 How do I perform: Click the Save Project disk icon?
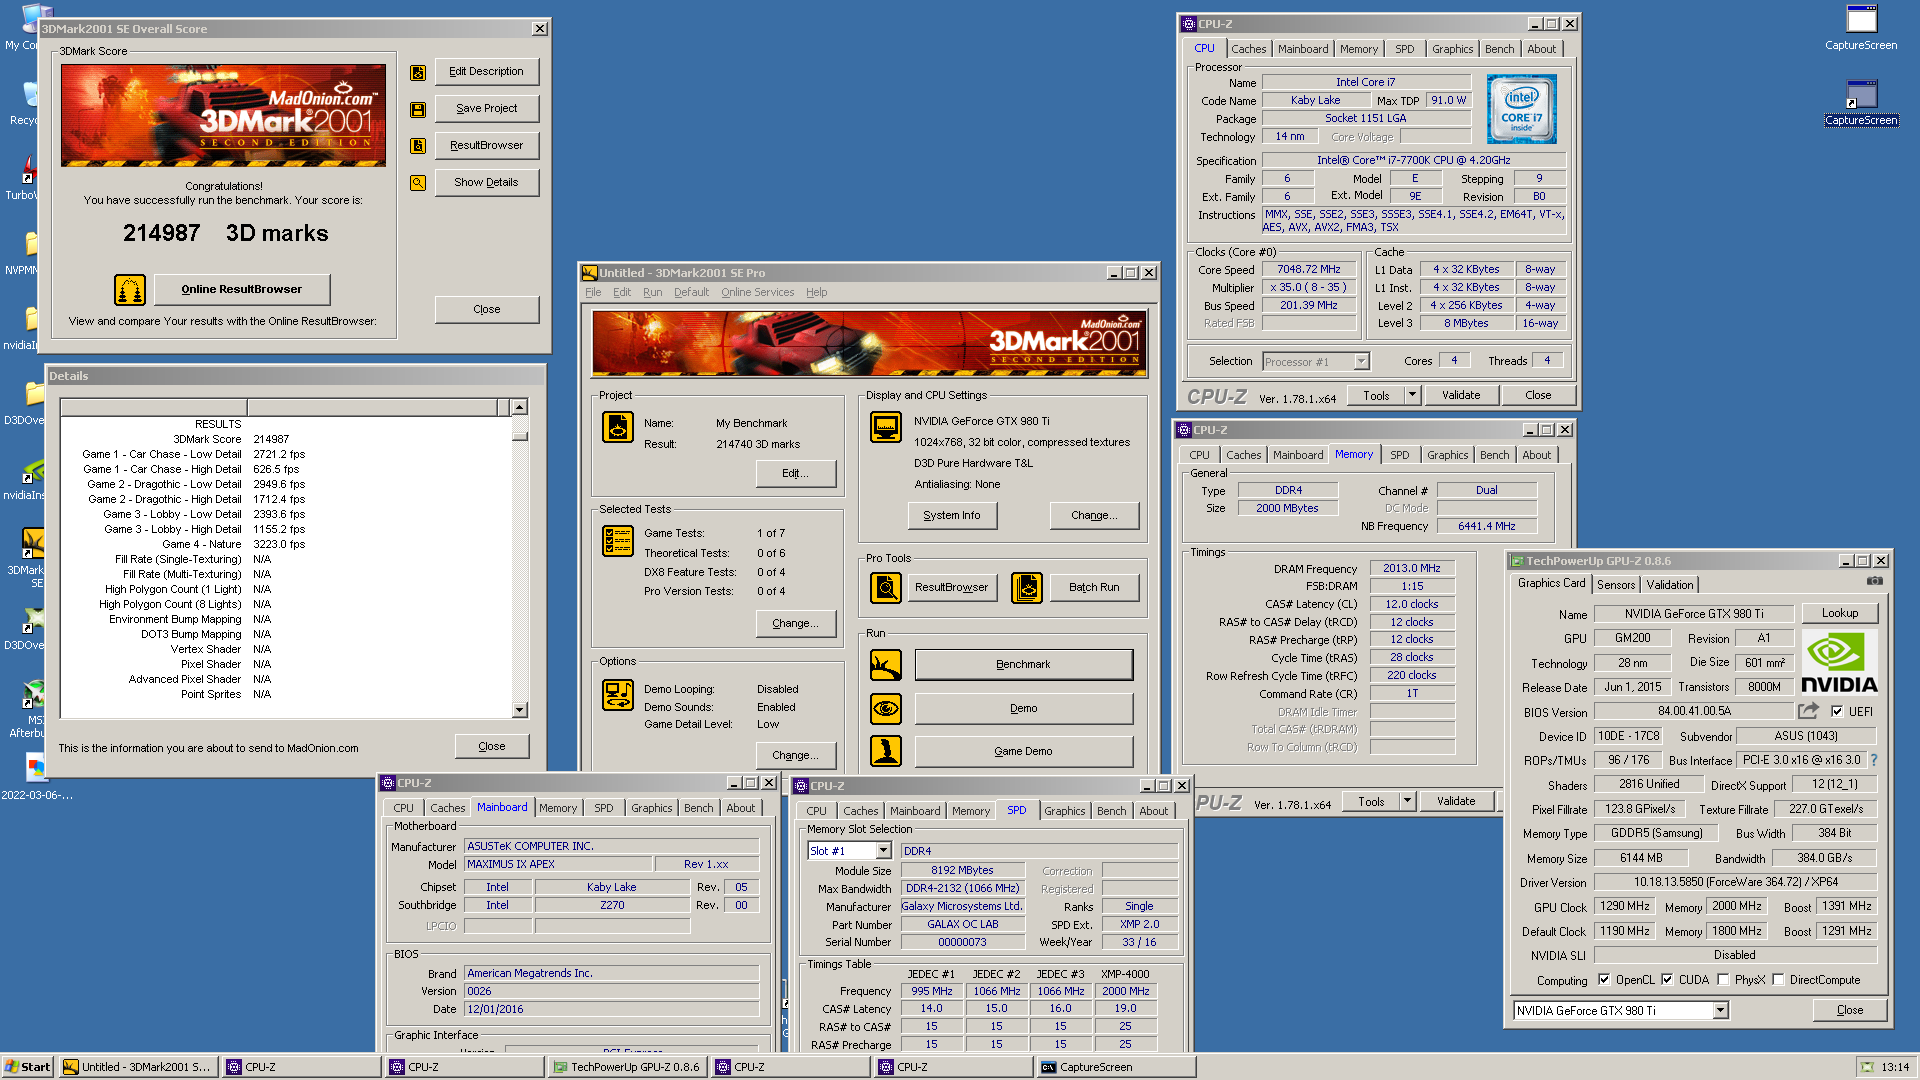(418, 109)
